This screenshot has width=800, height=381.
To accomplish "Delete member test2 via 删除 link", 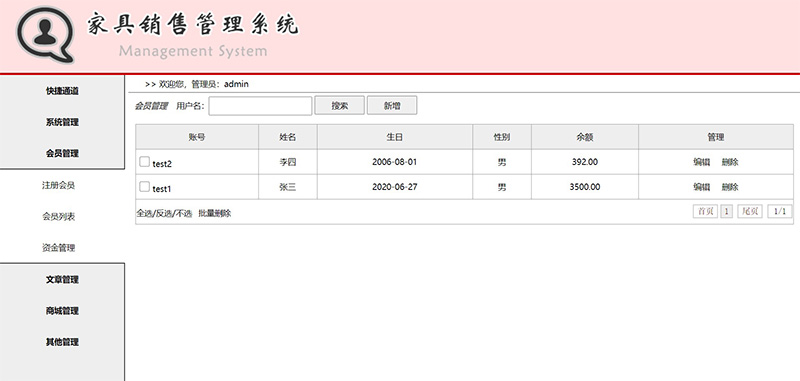I will point(730,162).
